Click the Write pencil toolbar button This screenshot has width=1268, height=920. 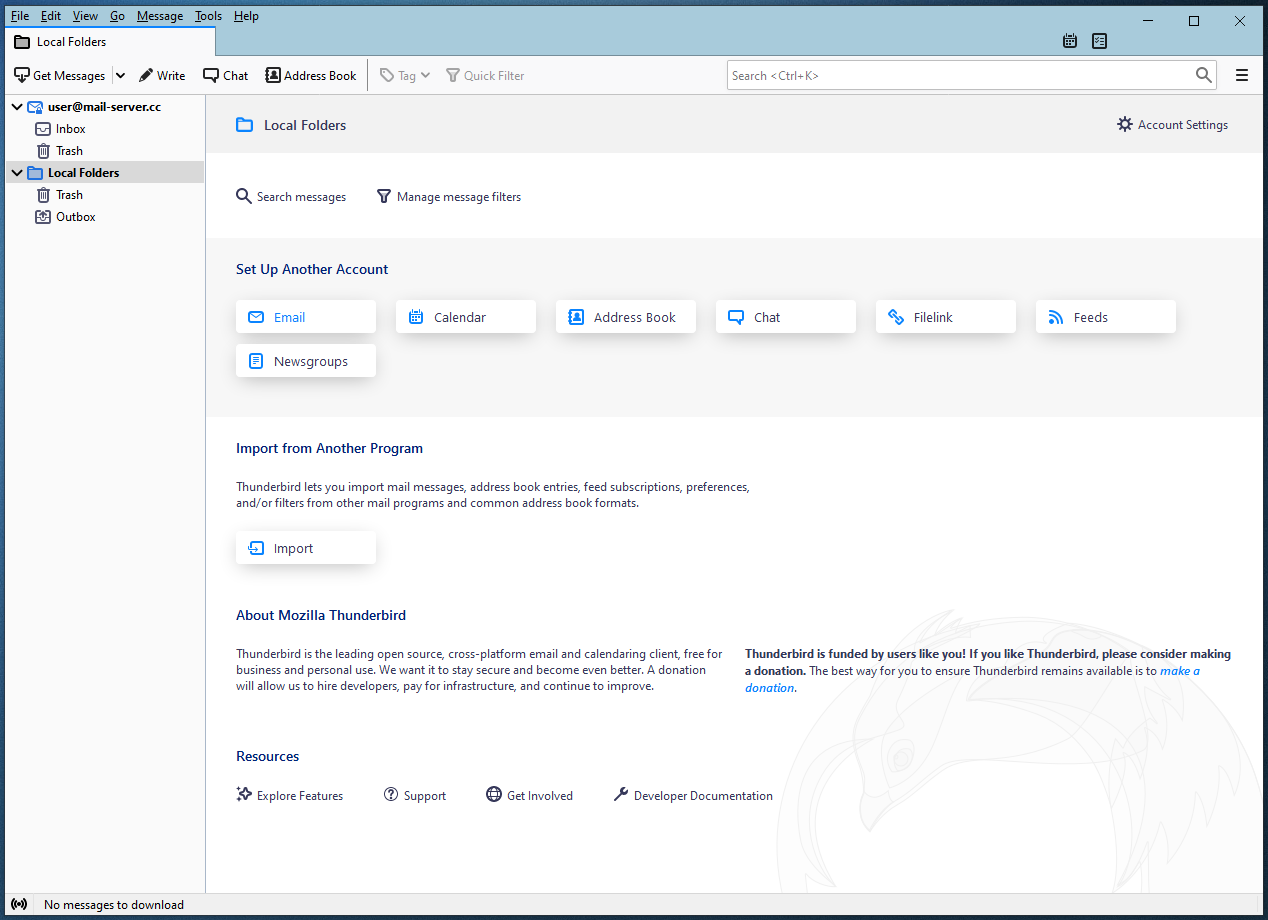[162, 75]
